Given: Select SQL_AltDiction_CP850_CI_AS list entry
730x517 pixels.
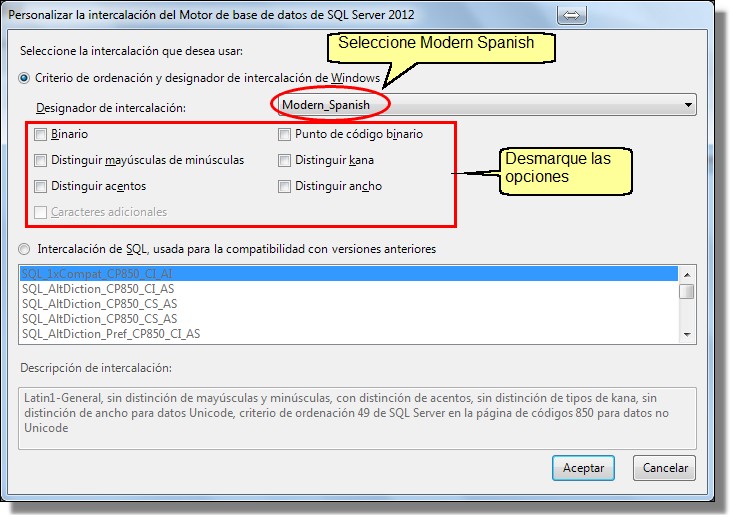Looking at the screenshot, I should [x=349, y=289].
